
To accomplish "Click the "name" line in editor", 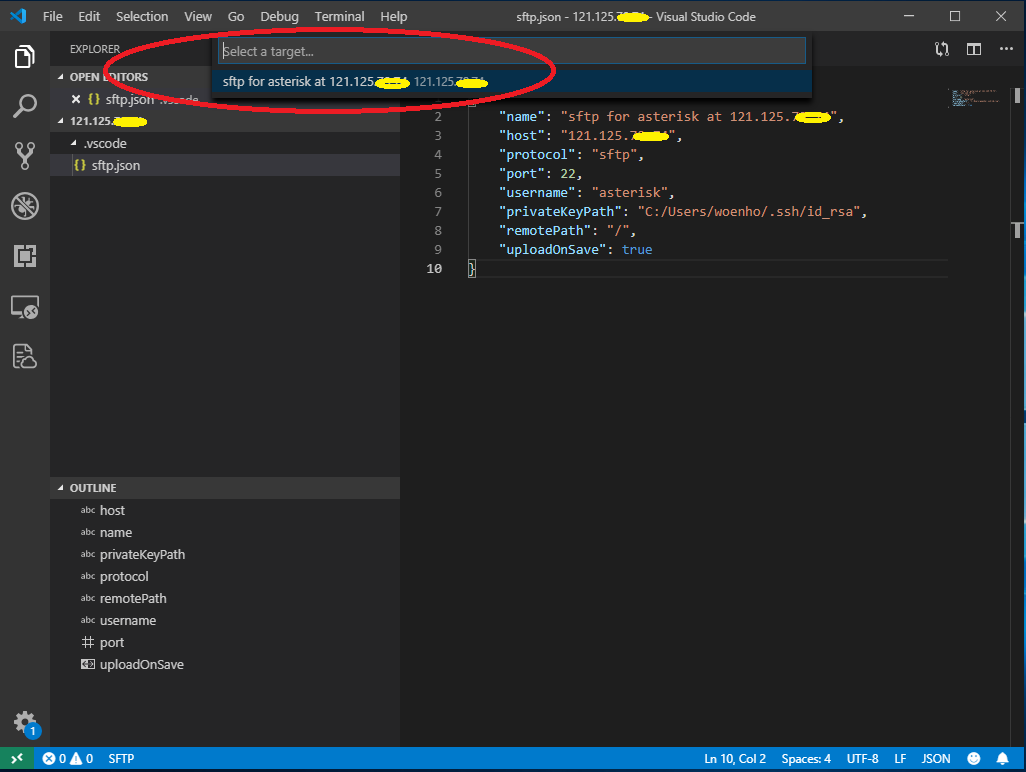I will coord(671,116).
